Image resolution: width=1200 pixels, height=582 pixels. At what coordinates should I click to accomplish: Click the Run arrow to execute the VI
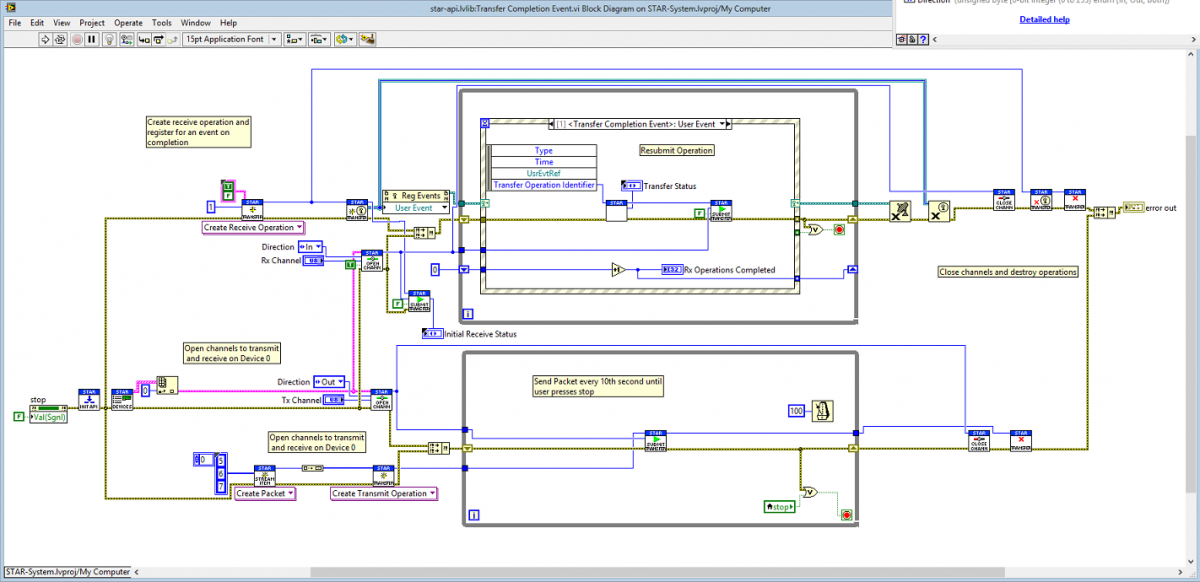point(44,39)
